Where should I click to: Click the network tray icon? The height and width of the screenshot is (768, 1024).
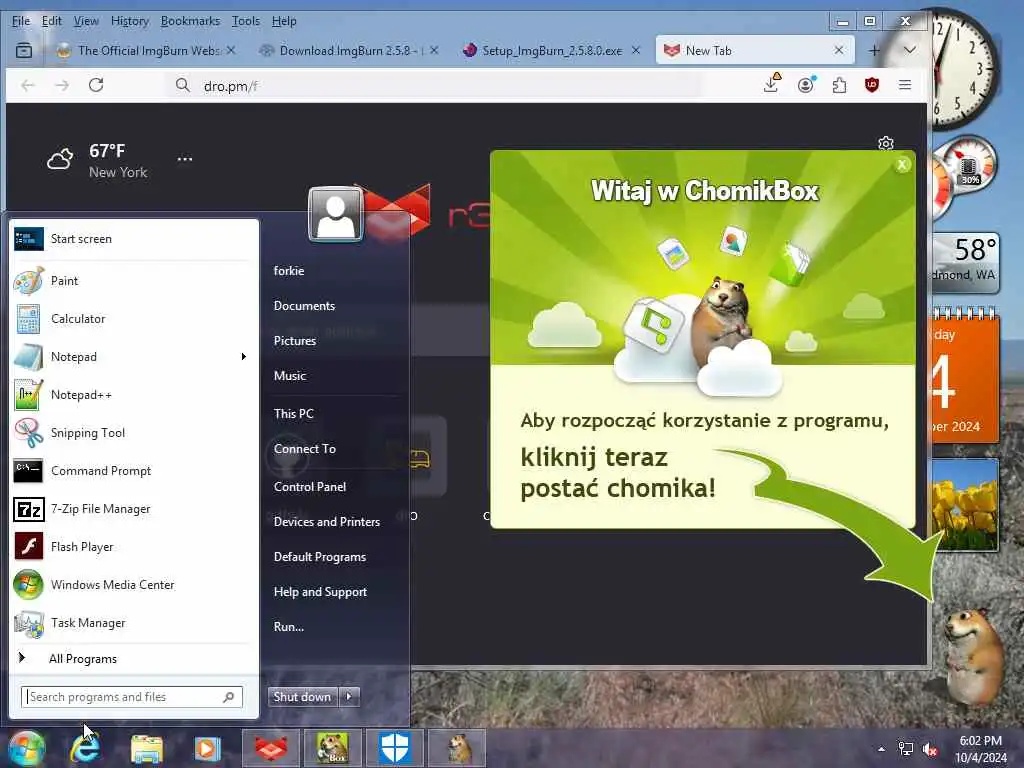click(906, 748)
